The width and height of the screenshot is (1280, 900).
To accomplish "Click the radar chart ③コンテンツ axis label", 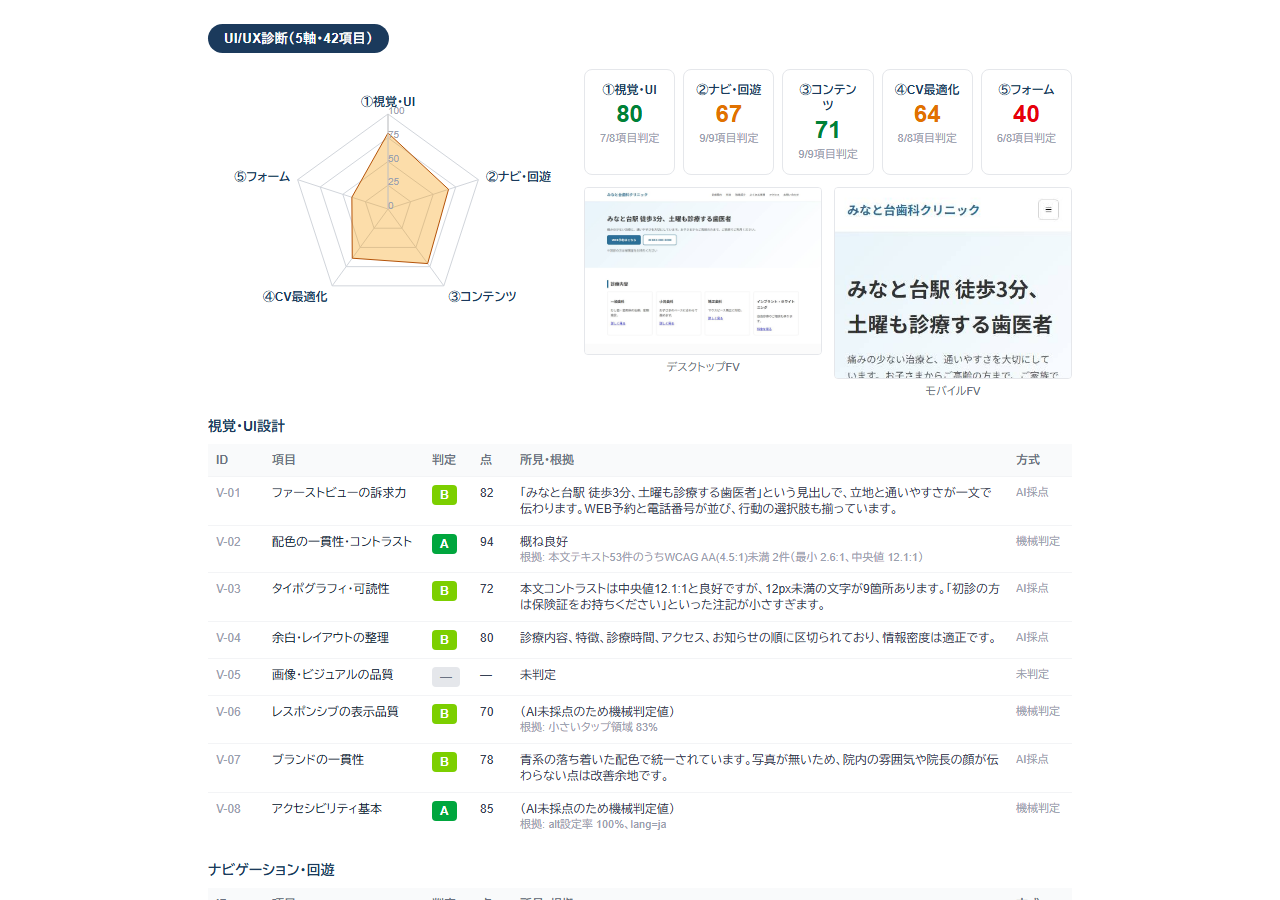I will pos(482,296).
